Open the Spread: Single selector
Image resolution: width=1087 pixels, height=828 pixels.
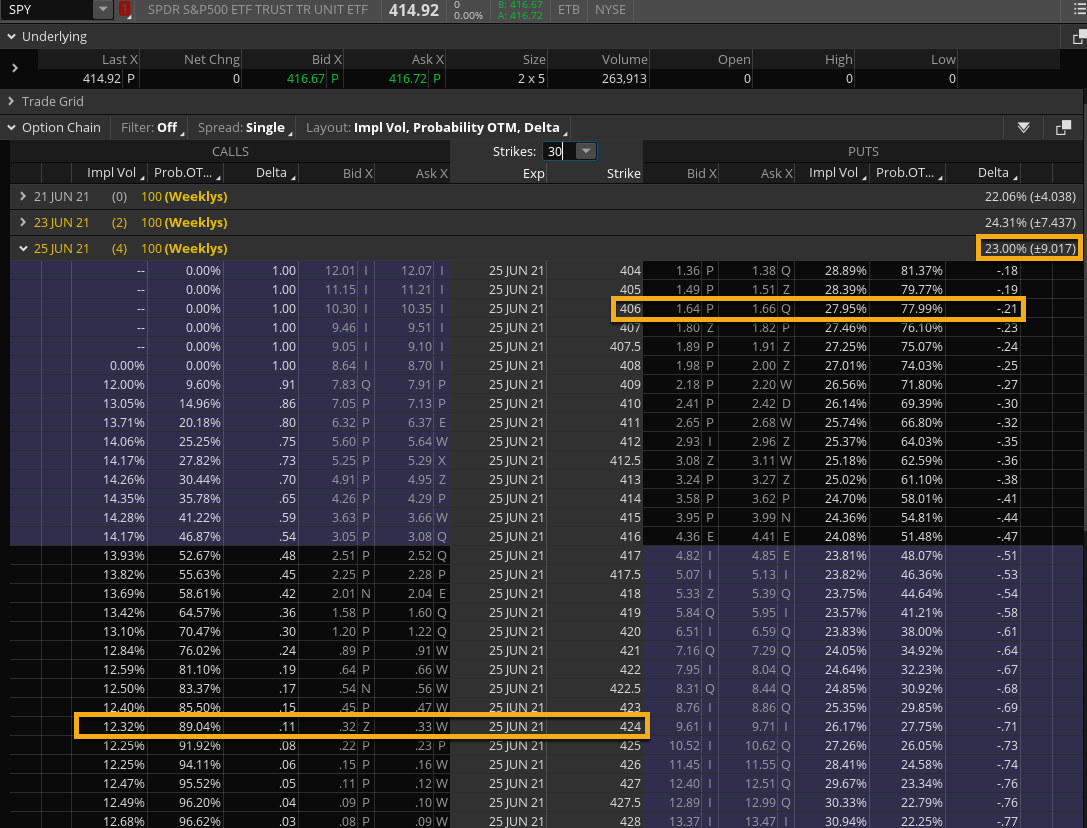click(243, 128)
